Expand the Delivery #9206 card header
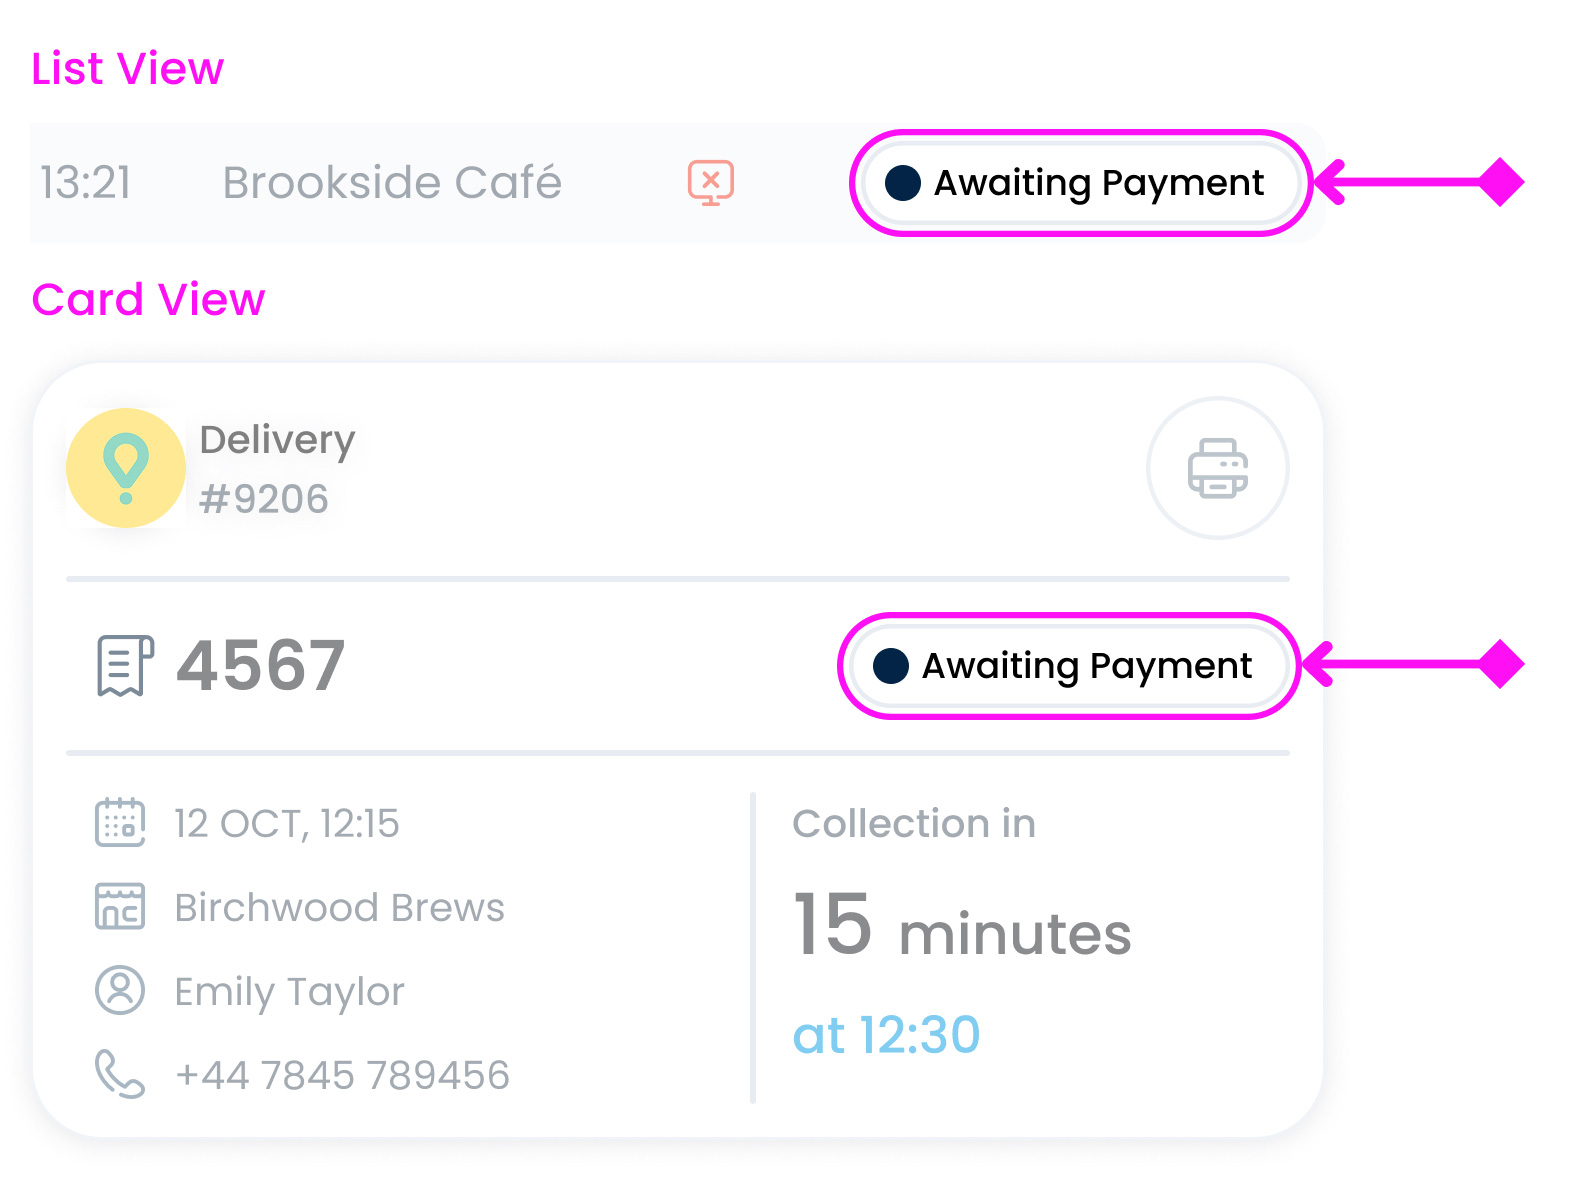Screen dimensions: 1572x1188 click(277, 467)
